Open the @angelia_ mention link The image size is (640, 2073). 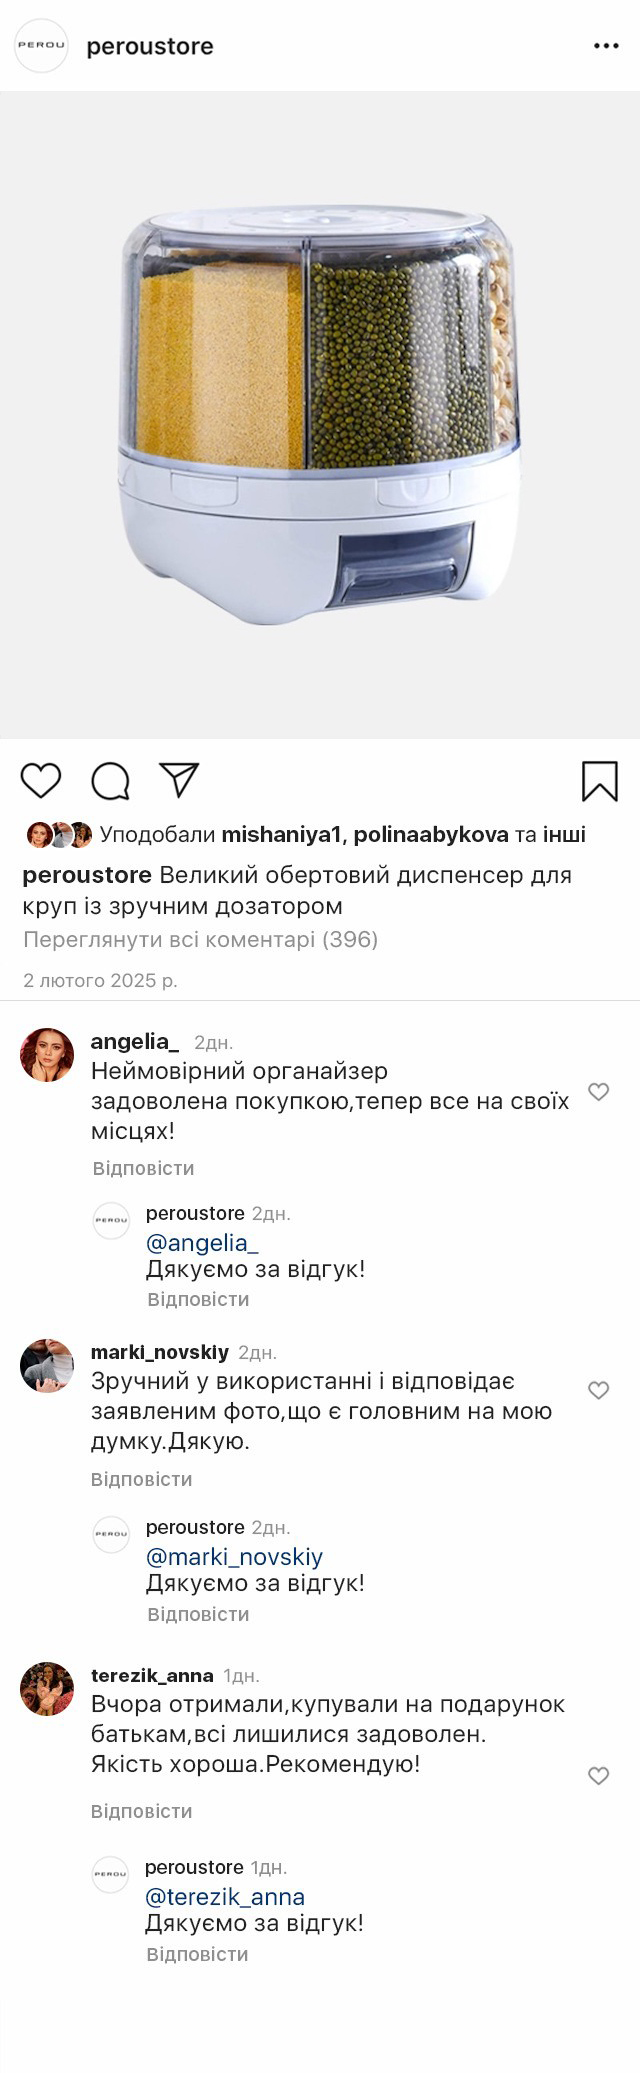click(202, 1242)
